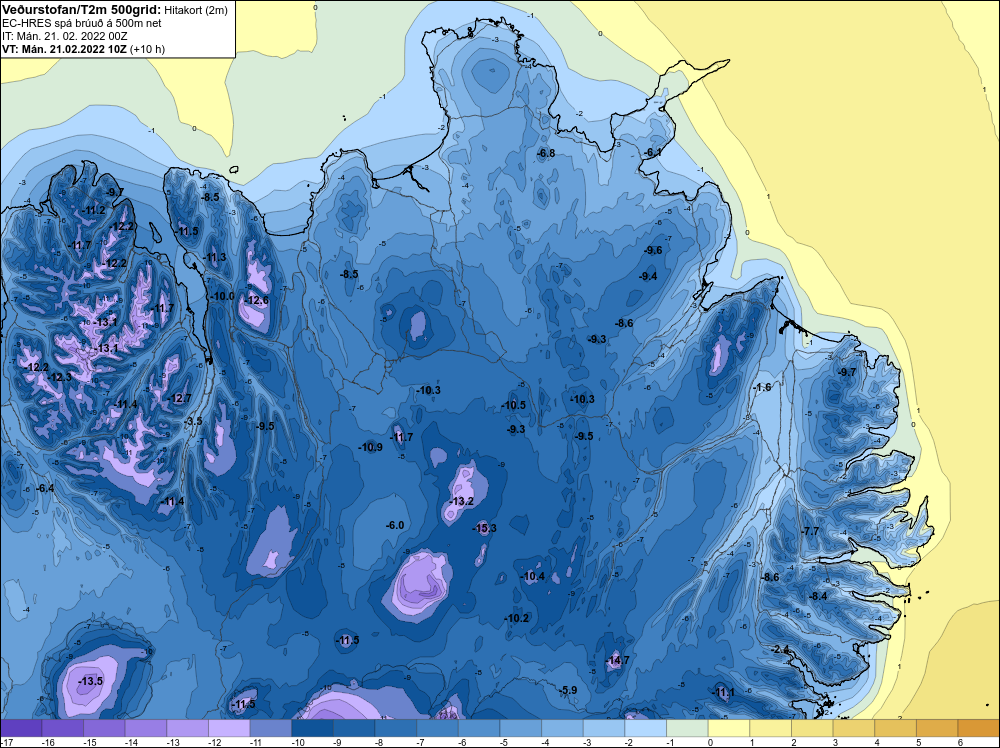
Task: Select the pale green swatch between -1 and 0
Action: pyautogui.click(x=688, y=728)
